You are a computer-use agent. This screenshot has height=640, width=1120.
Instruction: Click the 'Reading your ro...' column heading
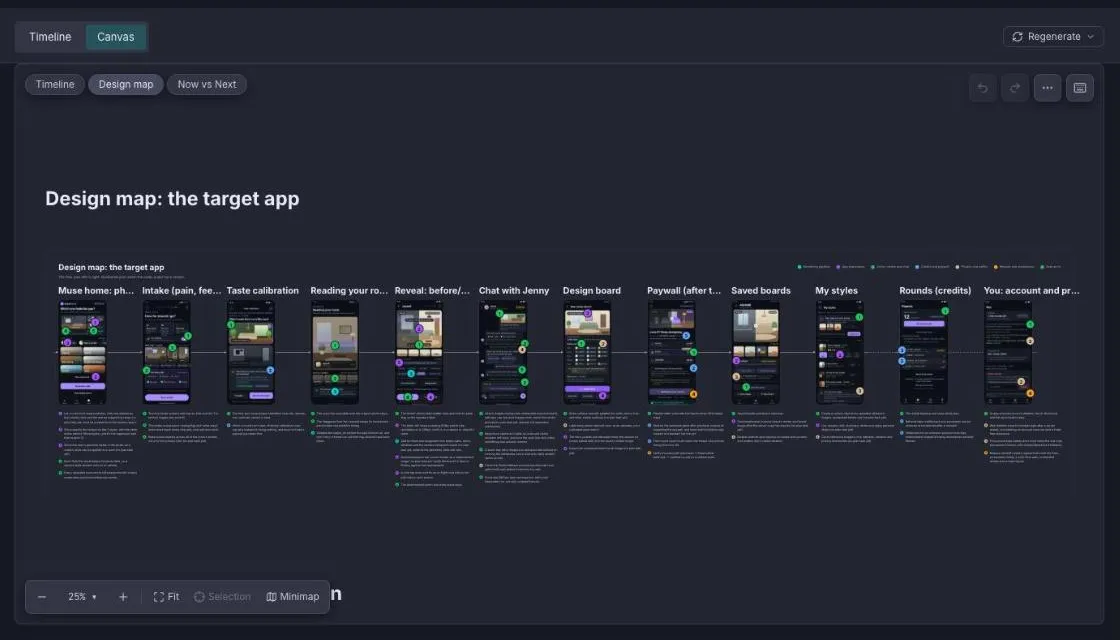pos(349,291)
